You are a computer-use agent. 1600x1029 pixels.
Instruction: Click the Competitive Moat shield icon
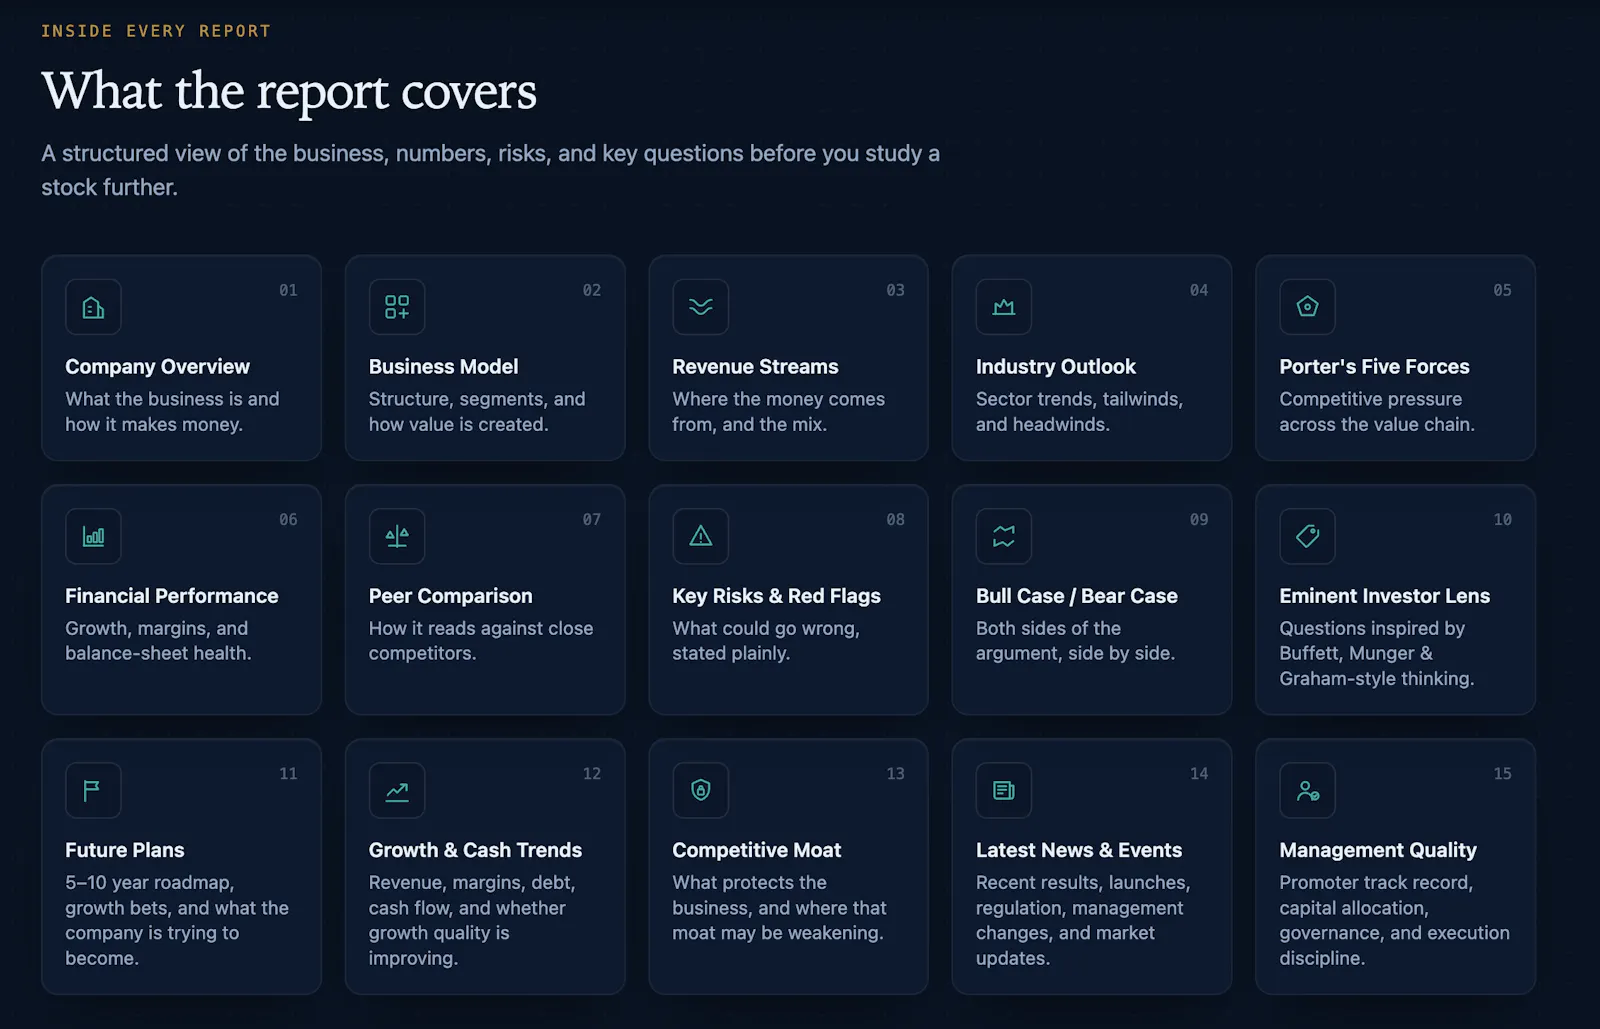tap(701, 790)
